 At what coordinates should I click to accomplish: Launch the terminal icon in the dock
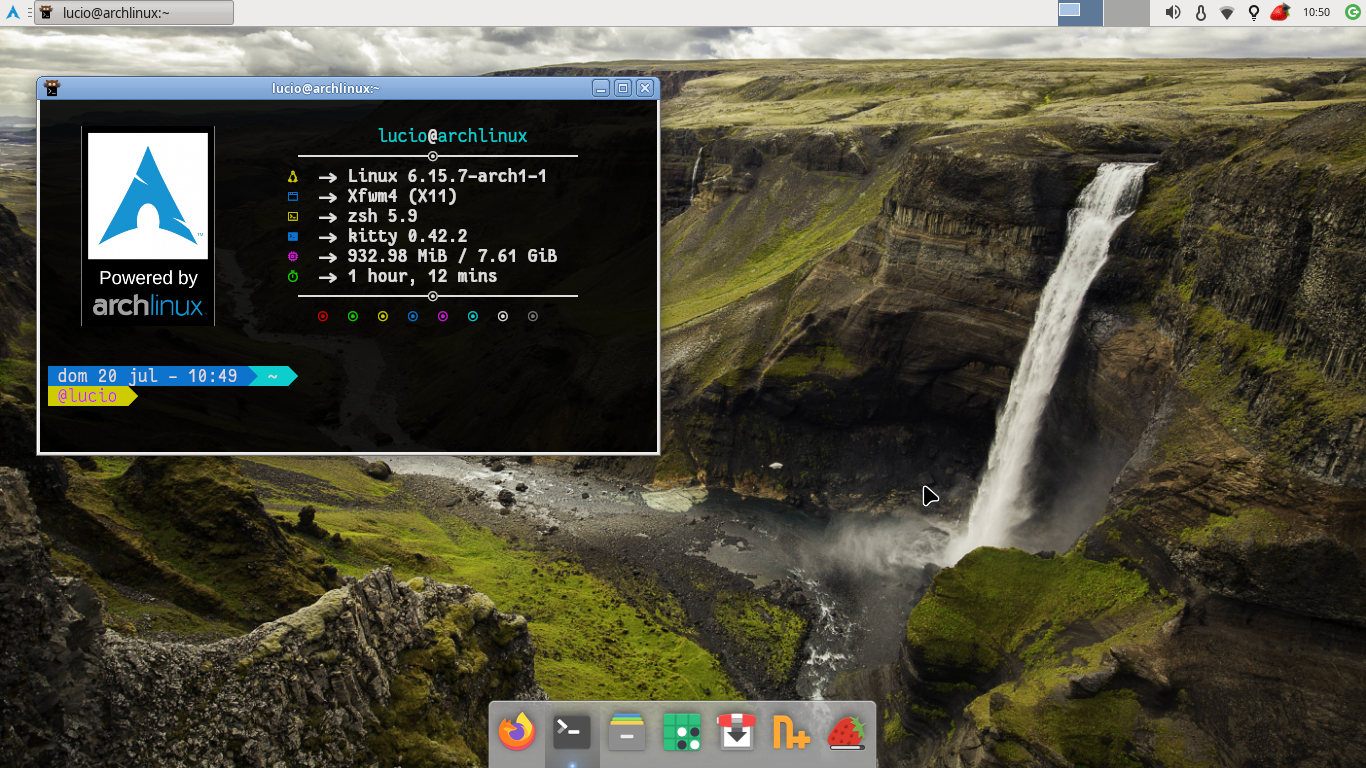[572, 732]
